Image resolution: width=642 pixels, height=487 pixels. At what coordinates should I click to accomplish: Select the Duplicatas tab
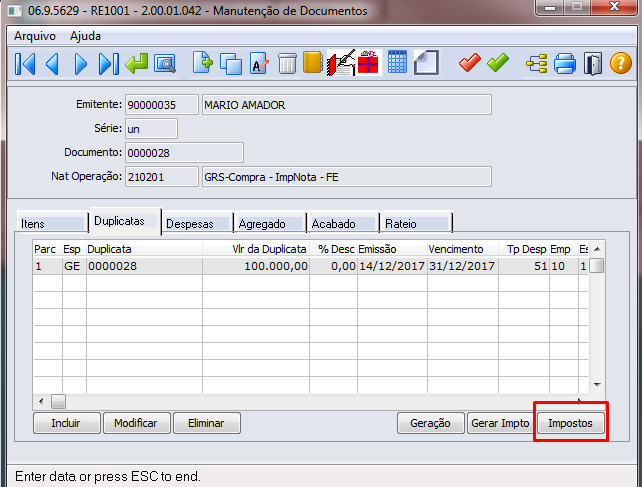click(125, 221)
